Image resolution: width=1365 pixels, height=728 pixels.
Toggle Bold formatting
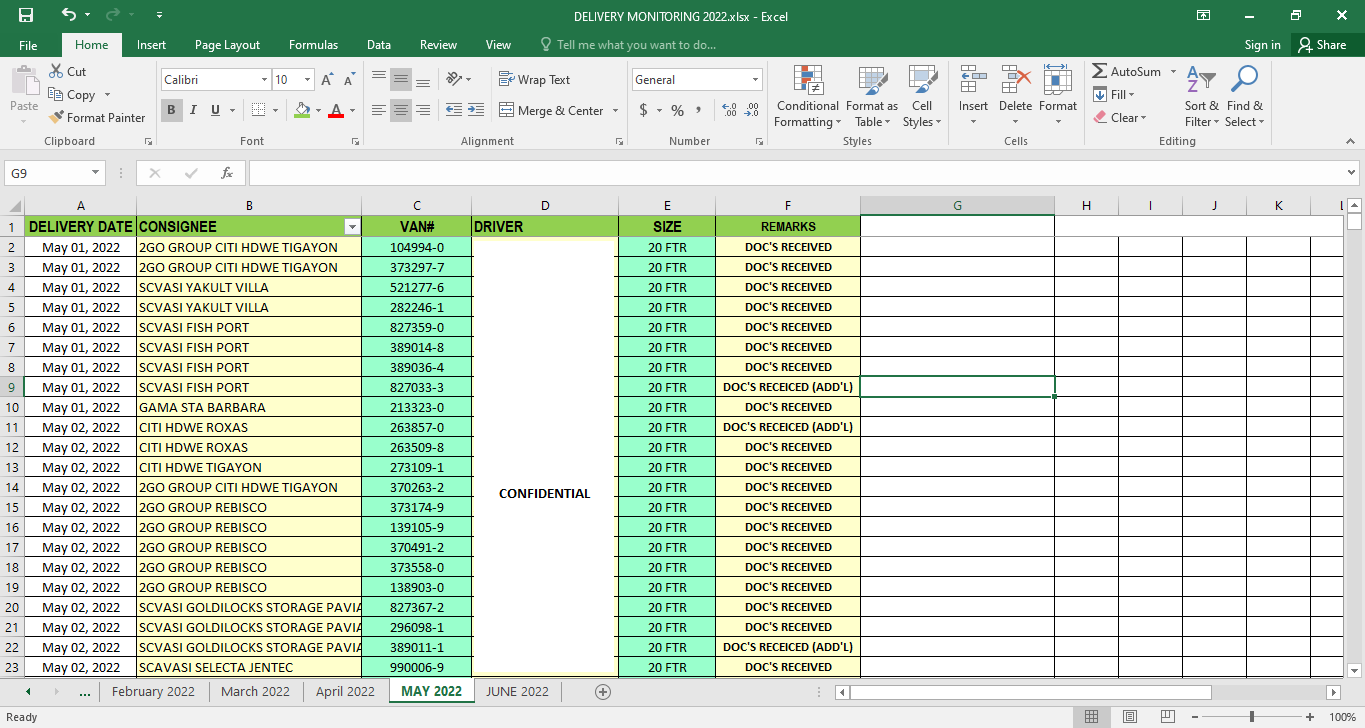point(171,110)
